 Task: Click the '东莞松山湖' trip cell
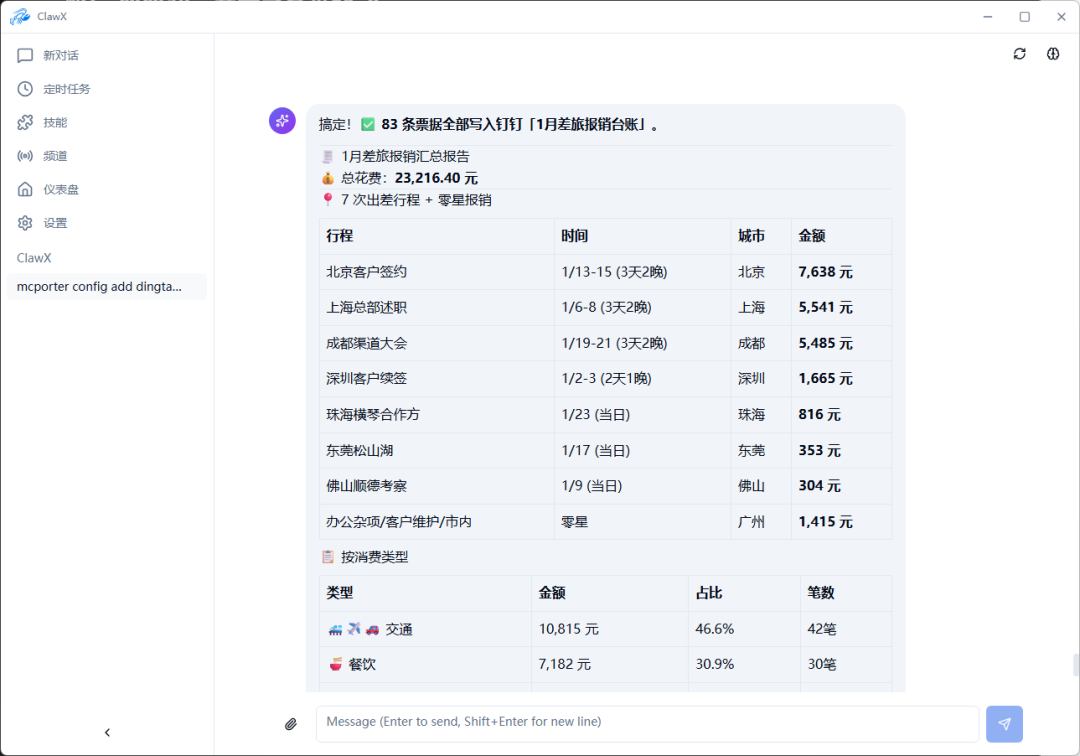437,450
